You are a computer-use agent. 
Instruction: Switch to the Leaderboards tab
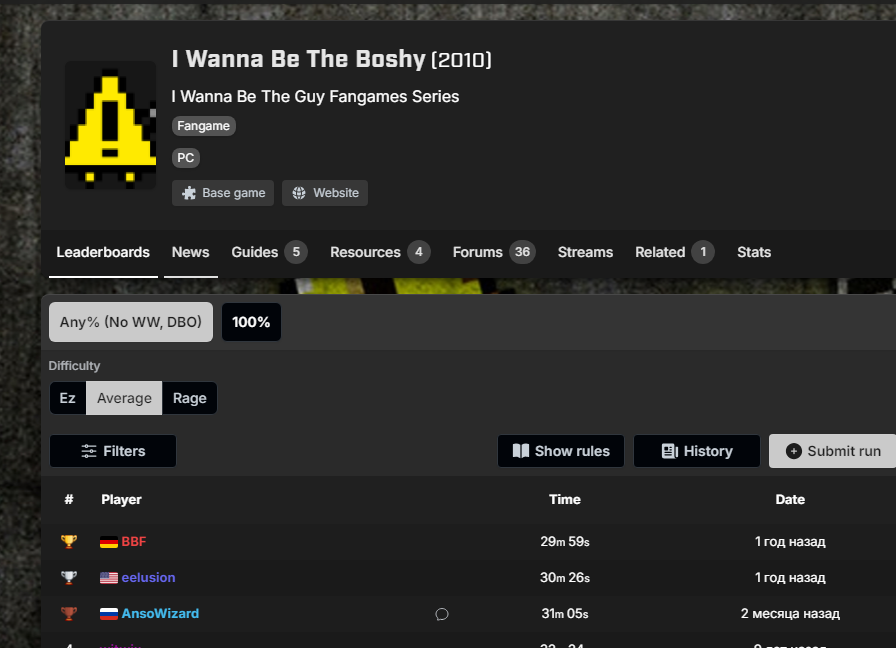103,252
